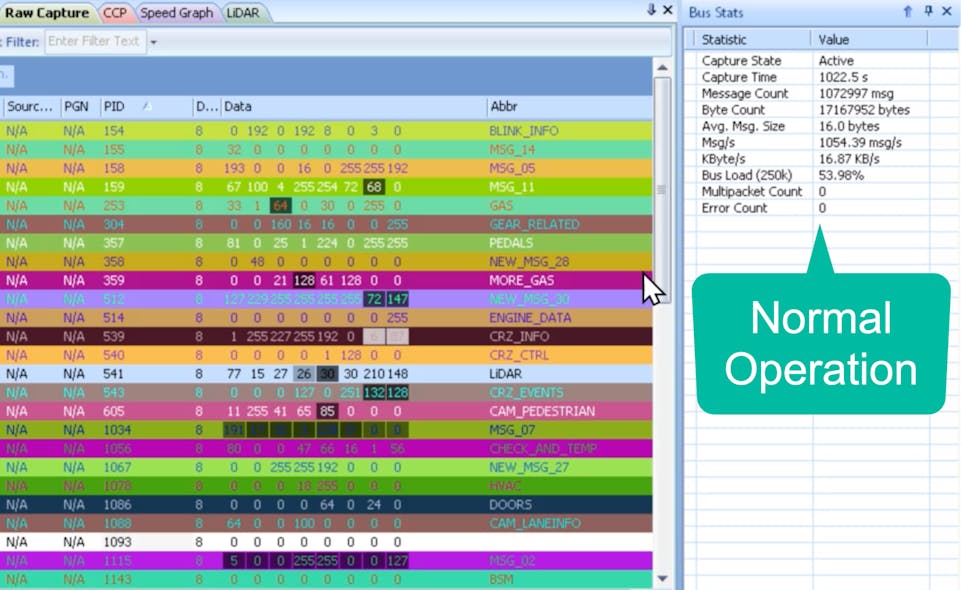961x590 pixels.
Task: Select the HVAC row
Action: point(326,486)
